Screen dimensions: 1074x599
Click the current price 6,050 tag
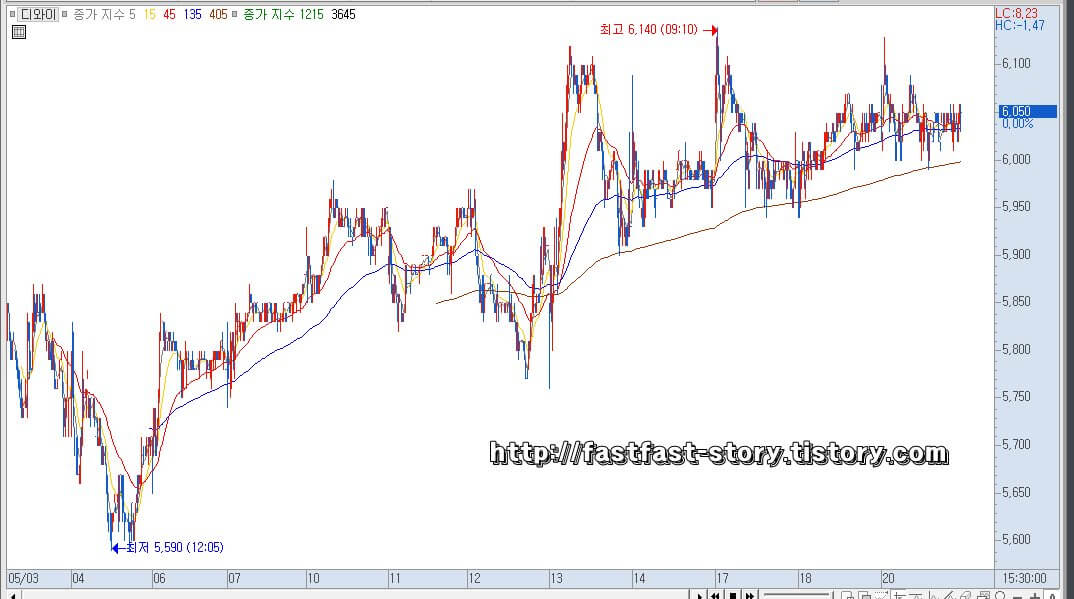[x=1027, y=111]
